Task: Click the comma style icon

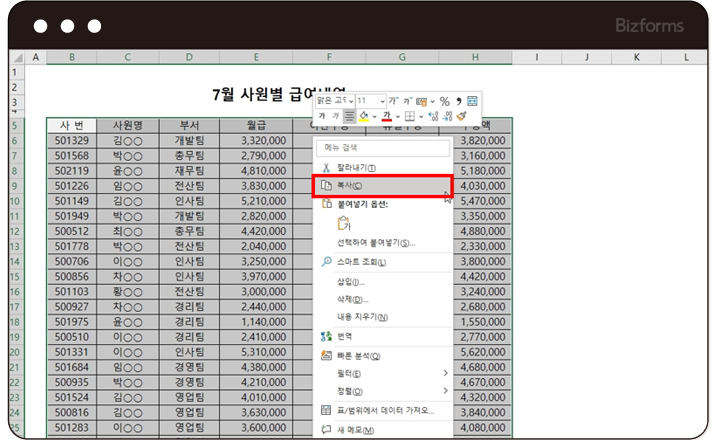Action: point(459,101)
